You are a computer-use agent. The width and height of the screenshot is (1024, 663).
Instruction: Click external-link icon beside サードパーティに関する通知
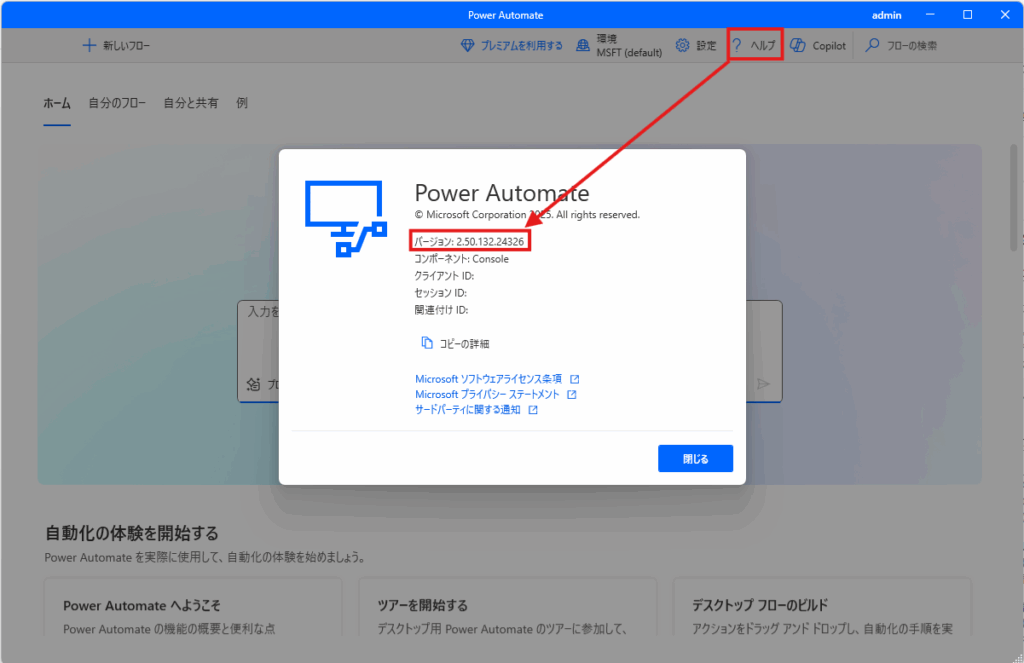(533, 410)
